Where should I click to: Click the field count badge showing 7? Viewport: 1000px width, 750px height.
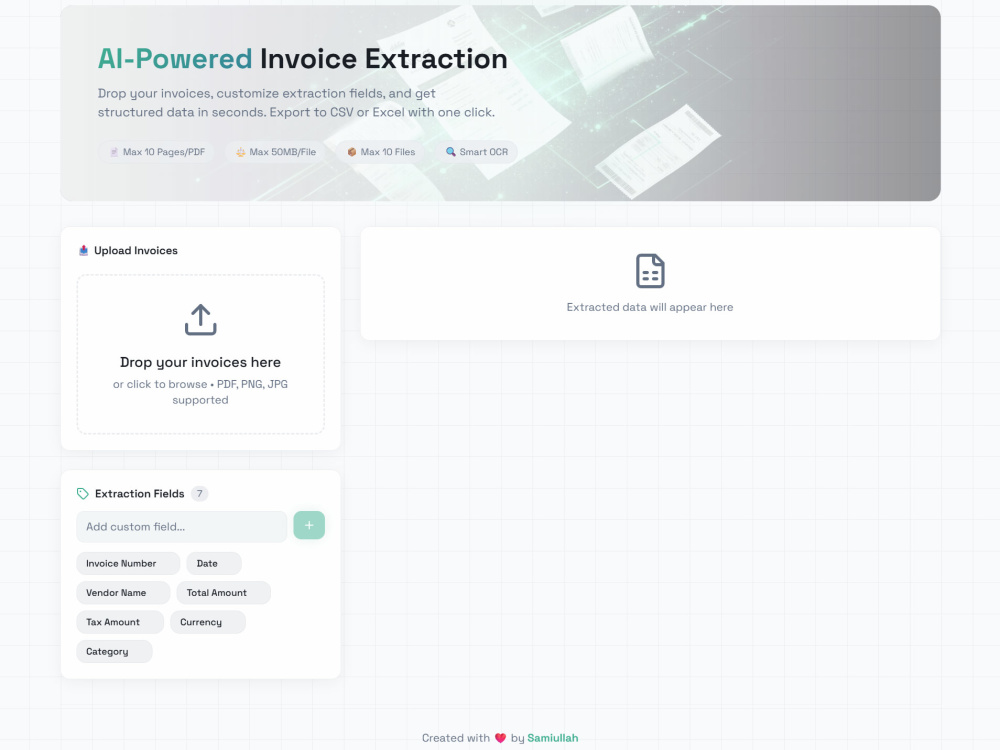click(x=200, y=494)
